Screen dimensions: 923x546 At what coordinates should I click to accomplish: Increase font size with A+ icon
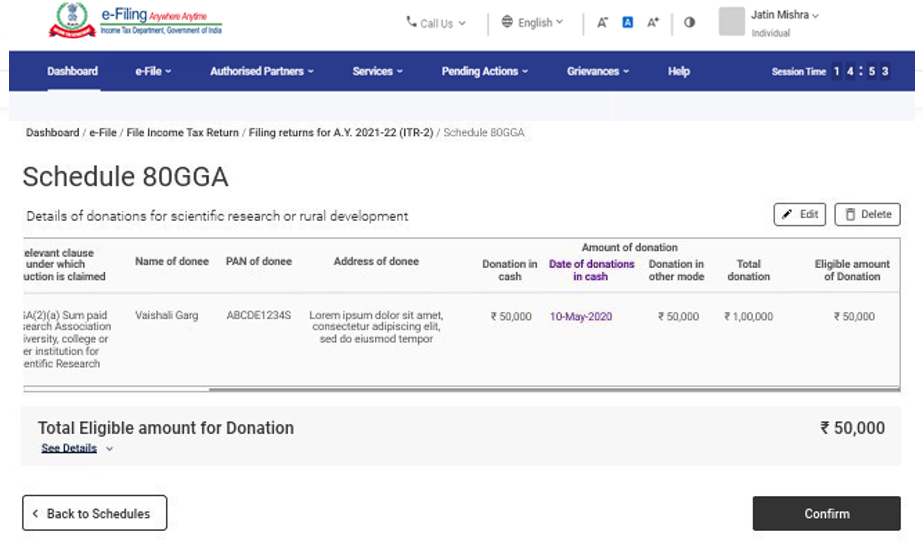point(653,22)
